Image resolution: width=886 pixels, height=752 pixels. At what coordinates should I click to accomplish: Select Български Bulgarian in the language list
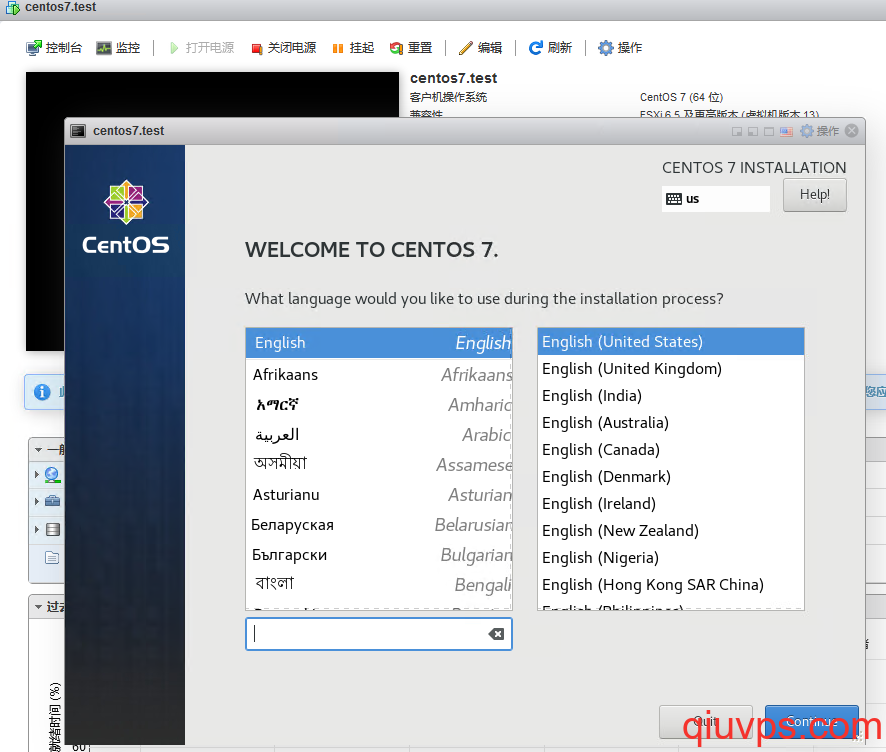(379, 555)
